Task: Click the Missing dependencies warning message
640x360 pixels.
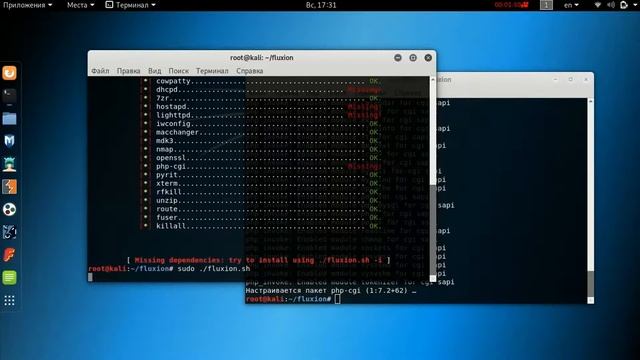Action: 258,260
